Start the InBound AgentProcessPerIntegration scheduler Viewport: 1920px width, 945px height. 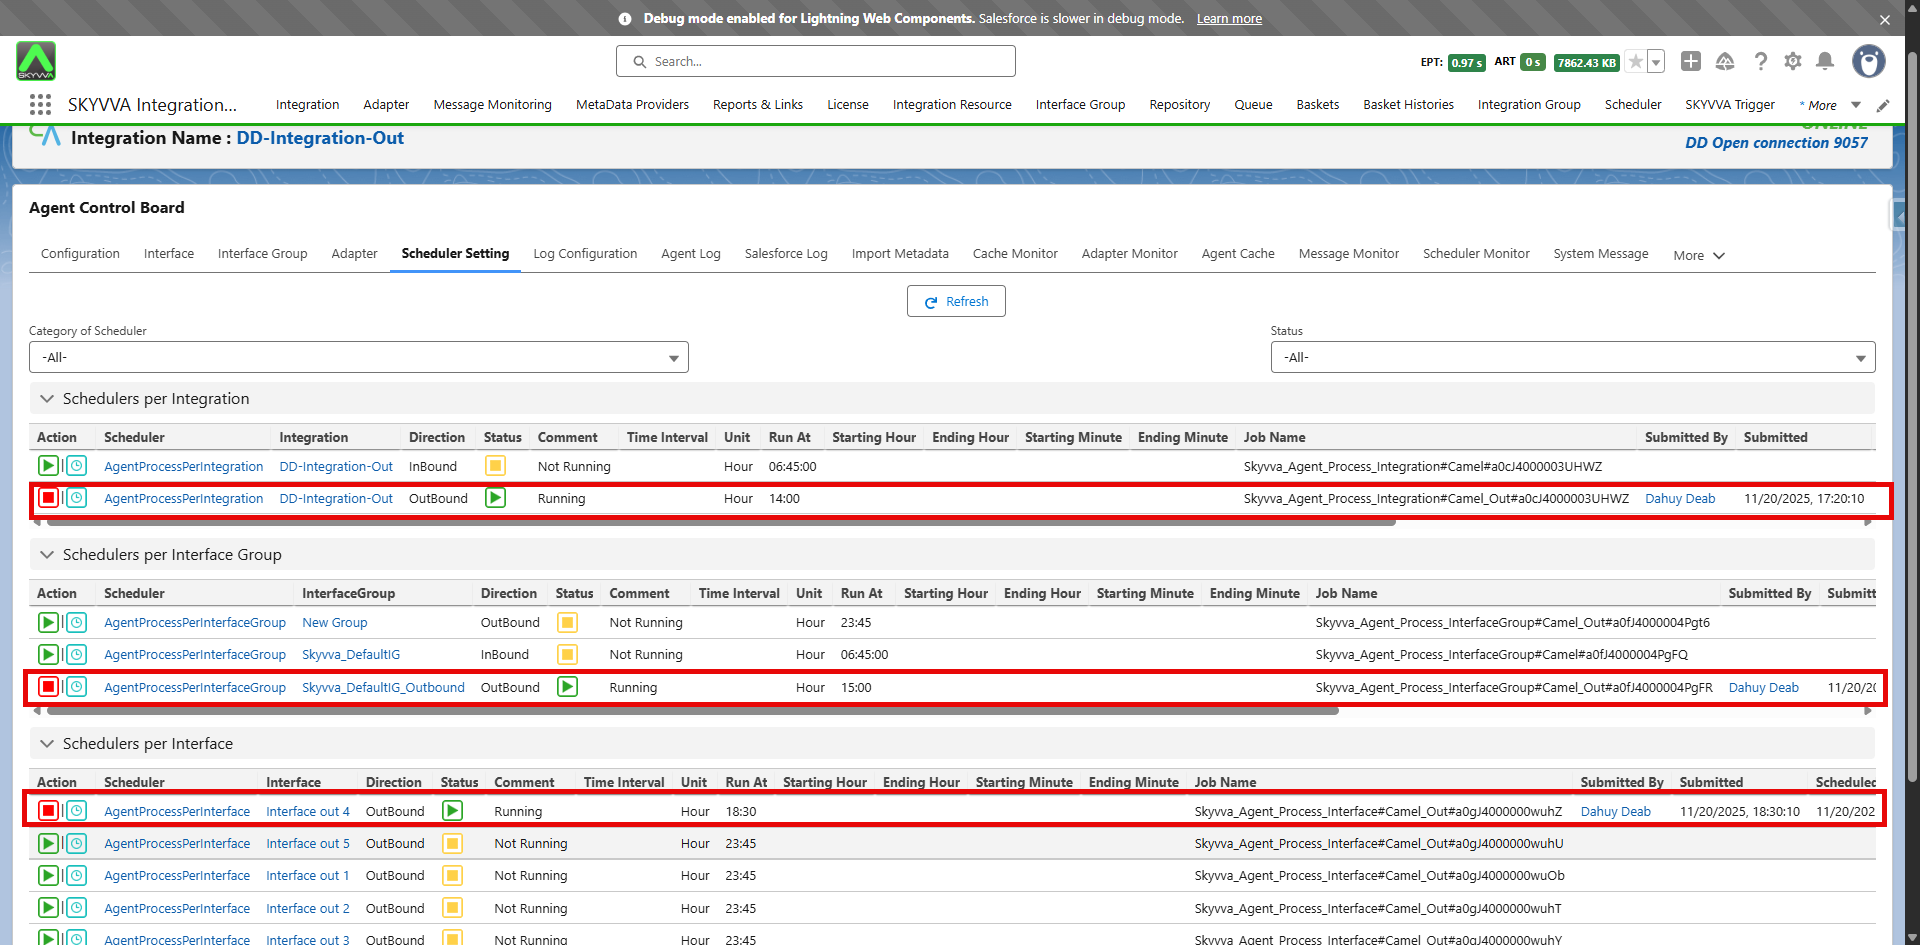(x=48, y=466)
